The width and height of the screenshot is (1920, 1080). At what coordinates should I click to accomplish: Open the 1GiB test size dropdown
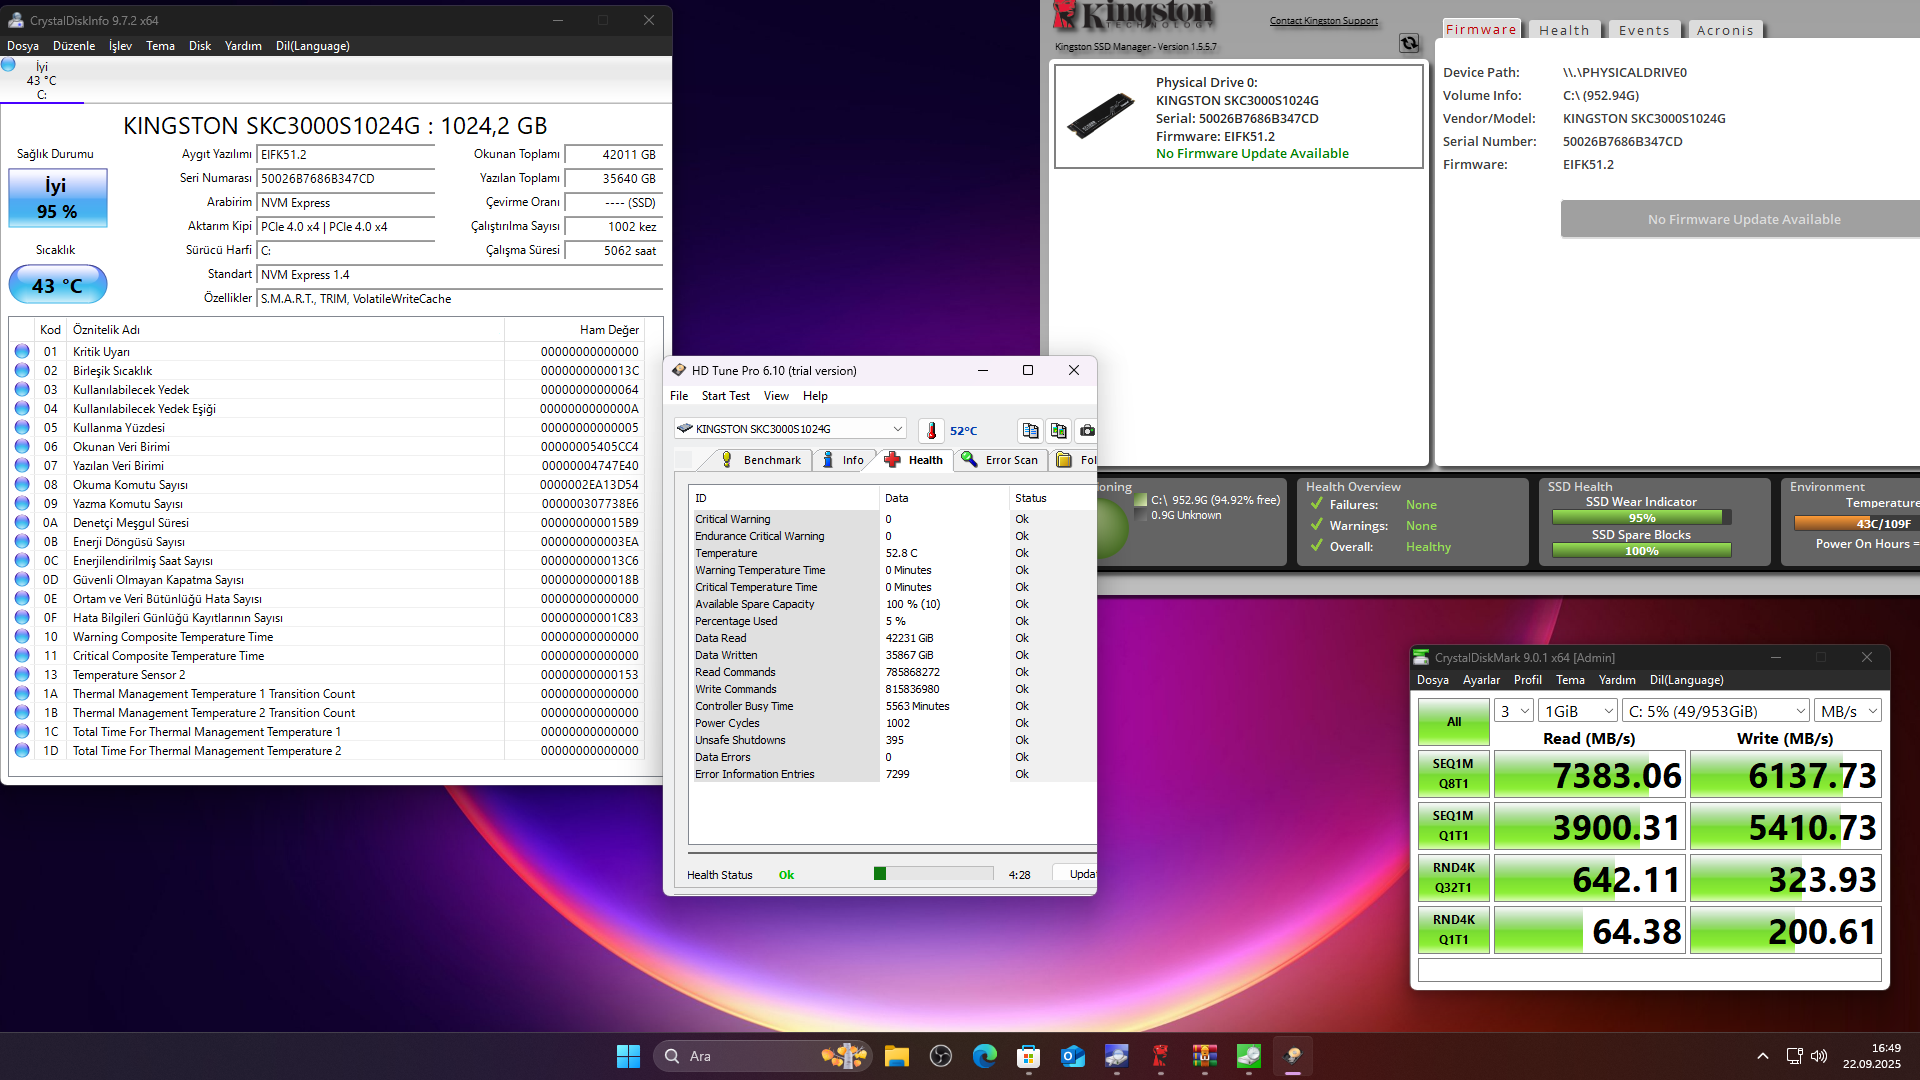coord(1578,711)
